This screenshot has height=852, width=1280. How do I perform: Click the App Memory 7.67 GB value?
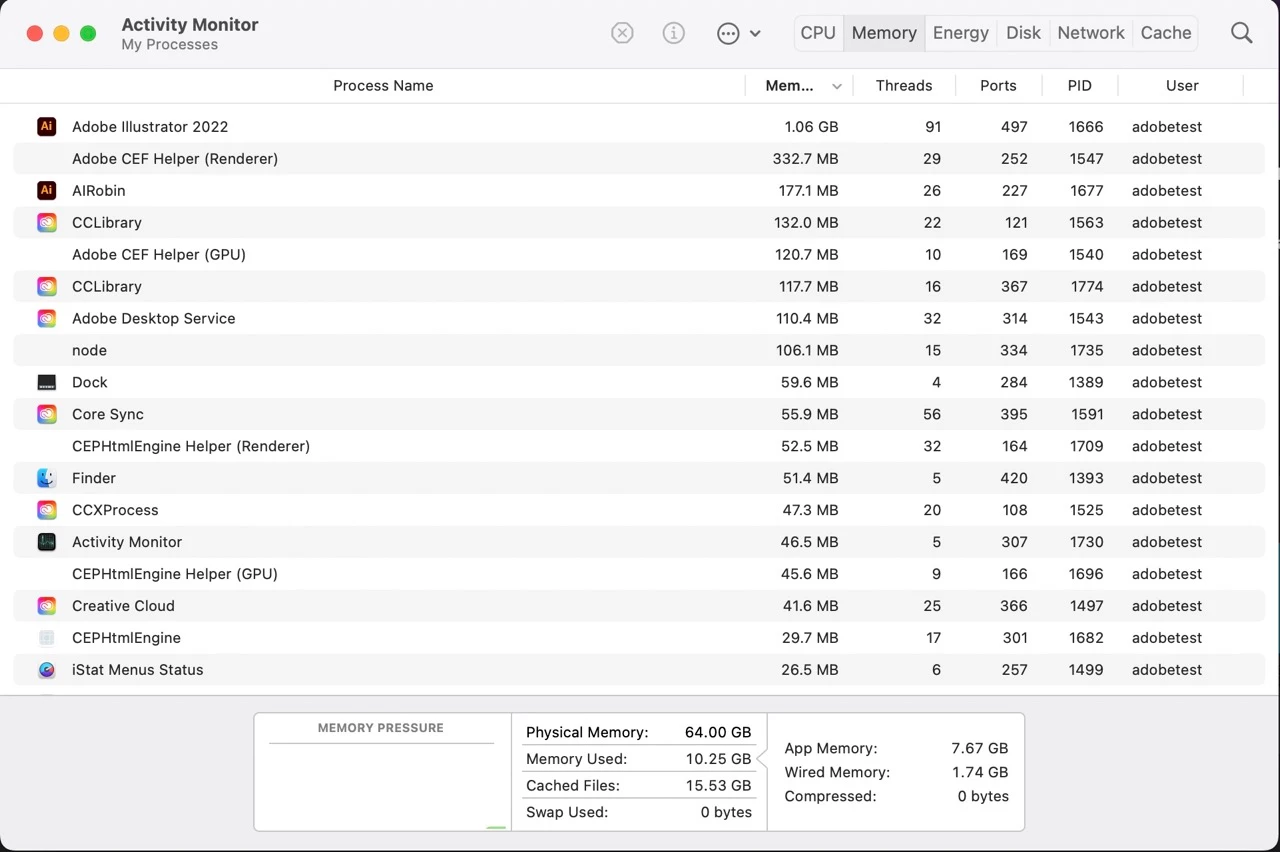[980, 749]
